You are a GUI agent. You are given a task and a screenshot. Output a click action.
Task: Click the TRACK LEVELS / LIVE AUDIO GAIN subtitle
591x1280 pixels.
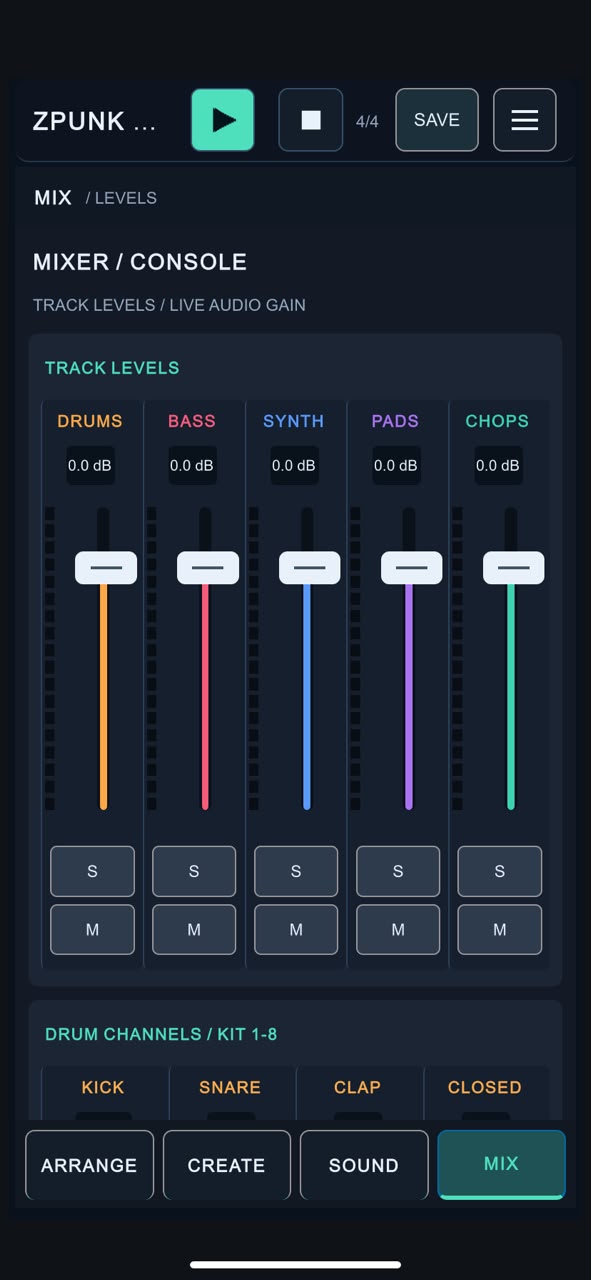[x=169, y=305]
